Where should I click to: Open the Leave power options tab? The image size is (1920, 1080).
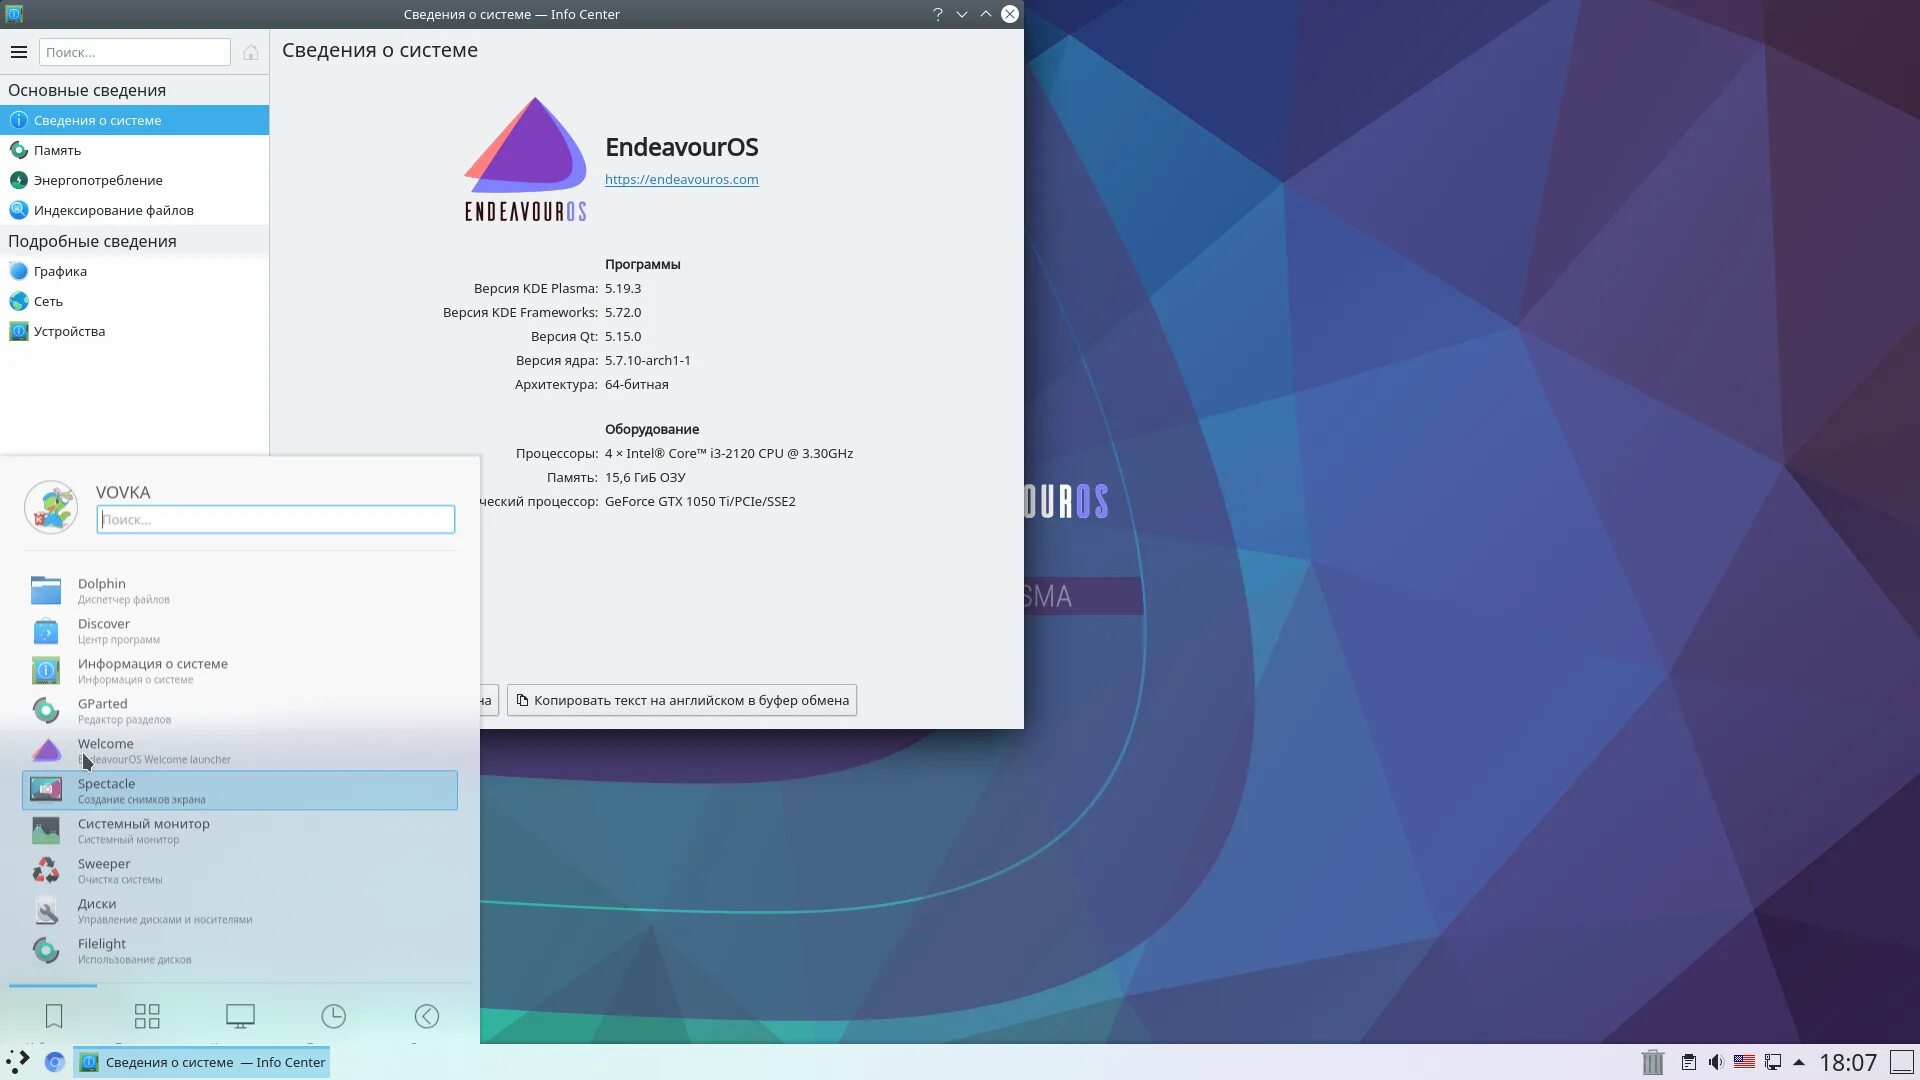(x=426, y=1017)
